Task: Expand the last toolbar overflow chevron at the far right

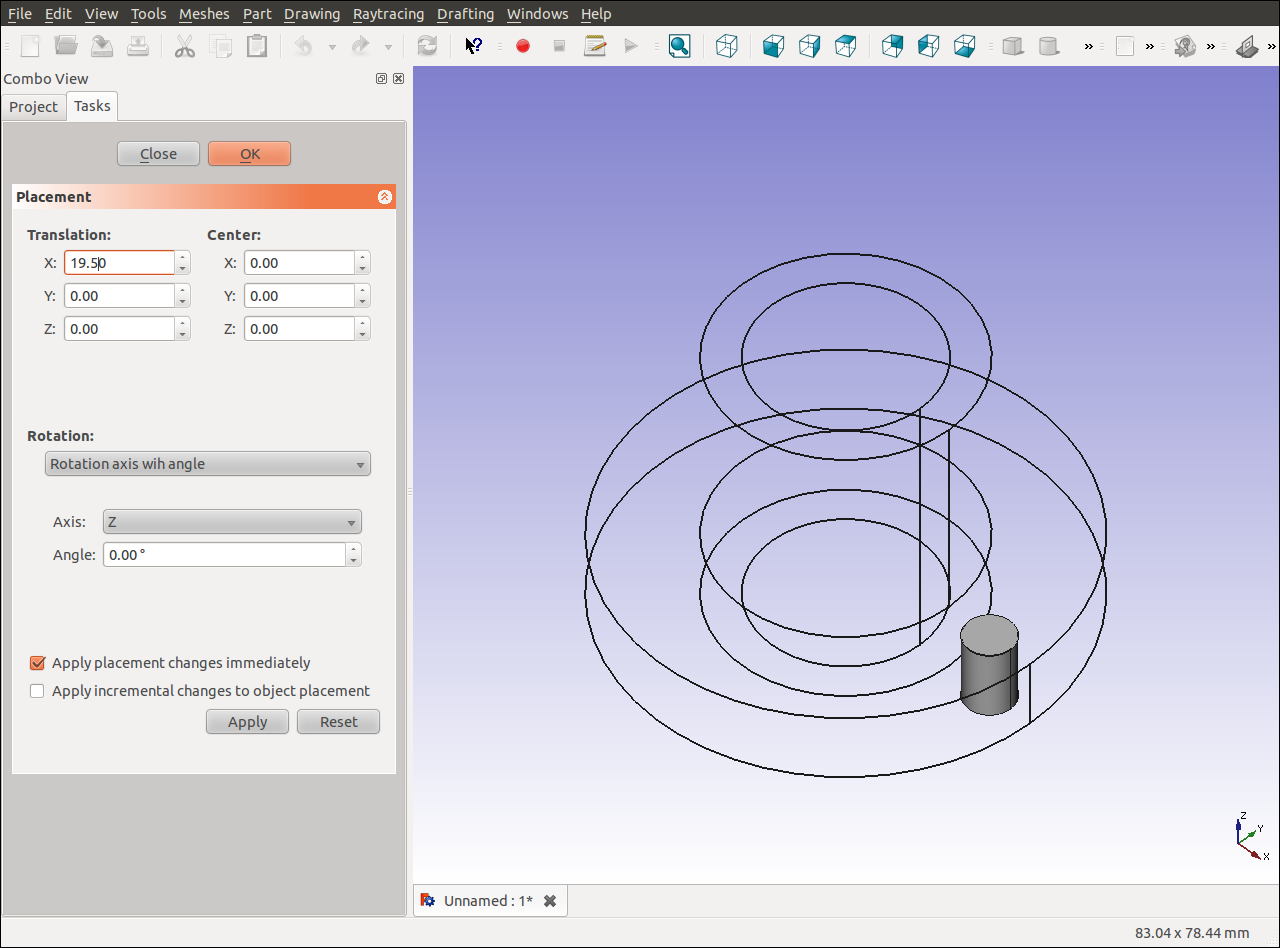Action: pos(1273,46)
